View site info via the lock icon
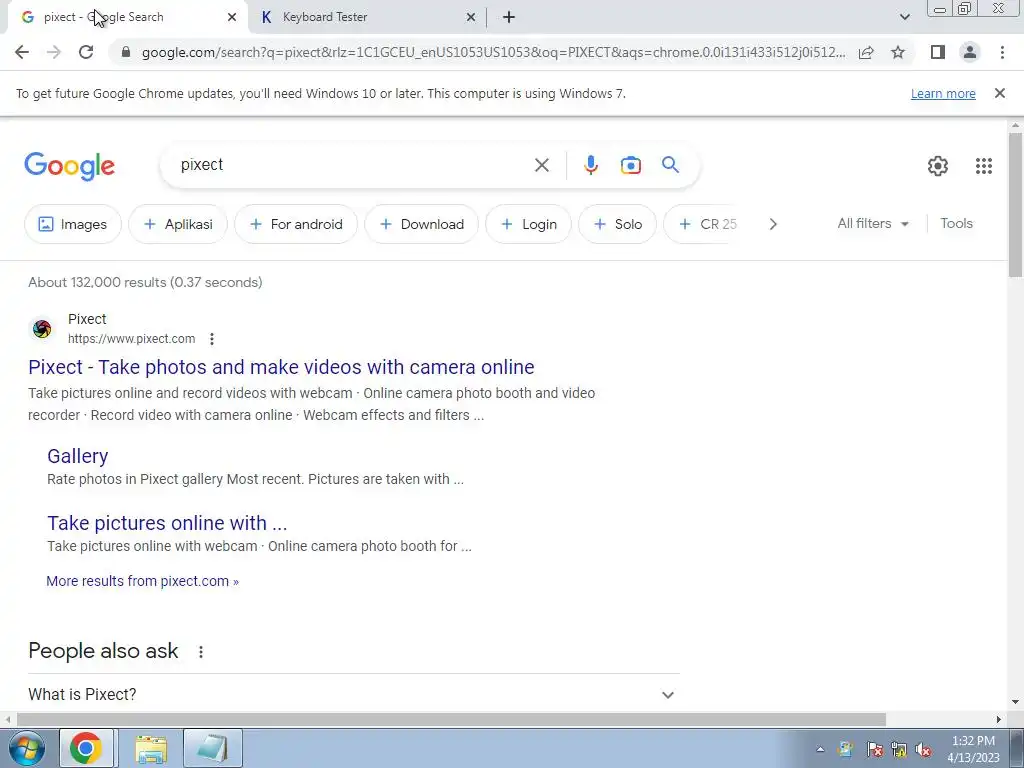The height and width of the screenshot is (768, 1024). 126,52
